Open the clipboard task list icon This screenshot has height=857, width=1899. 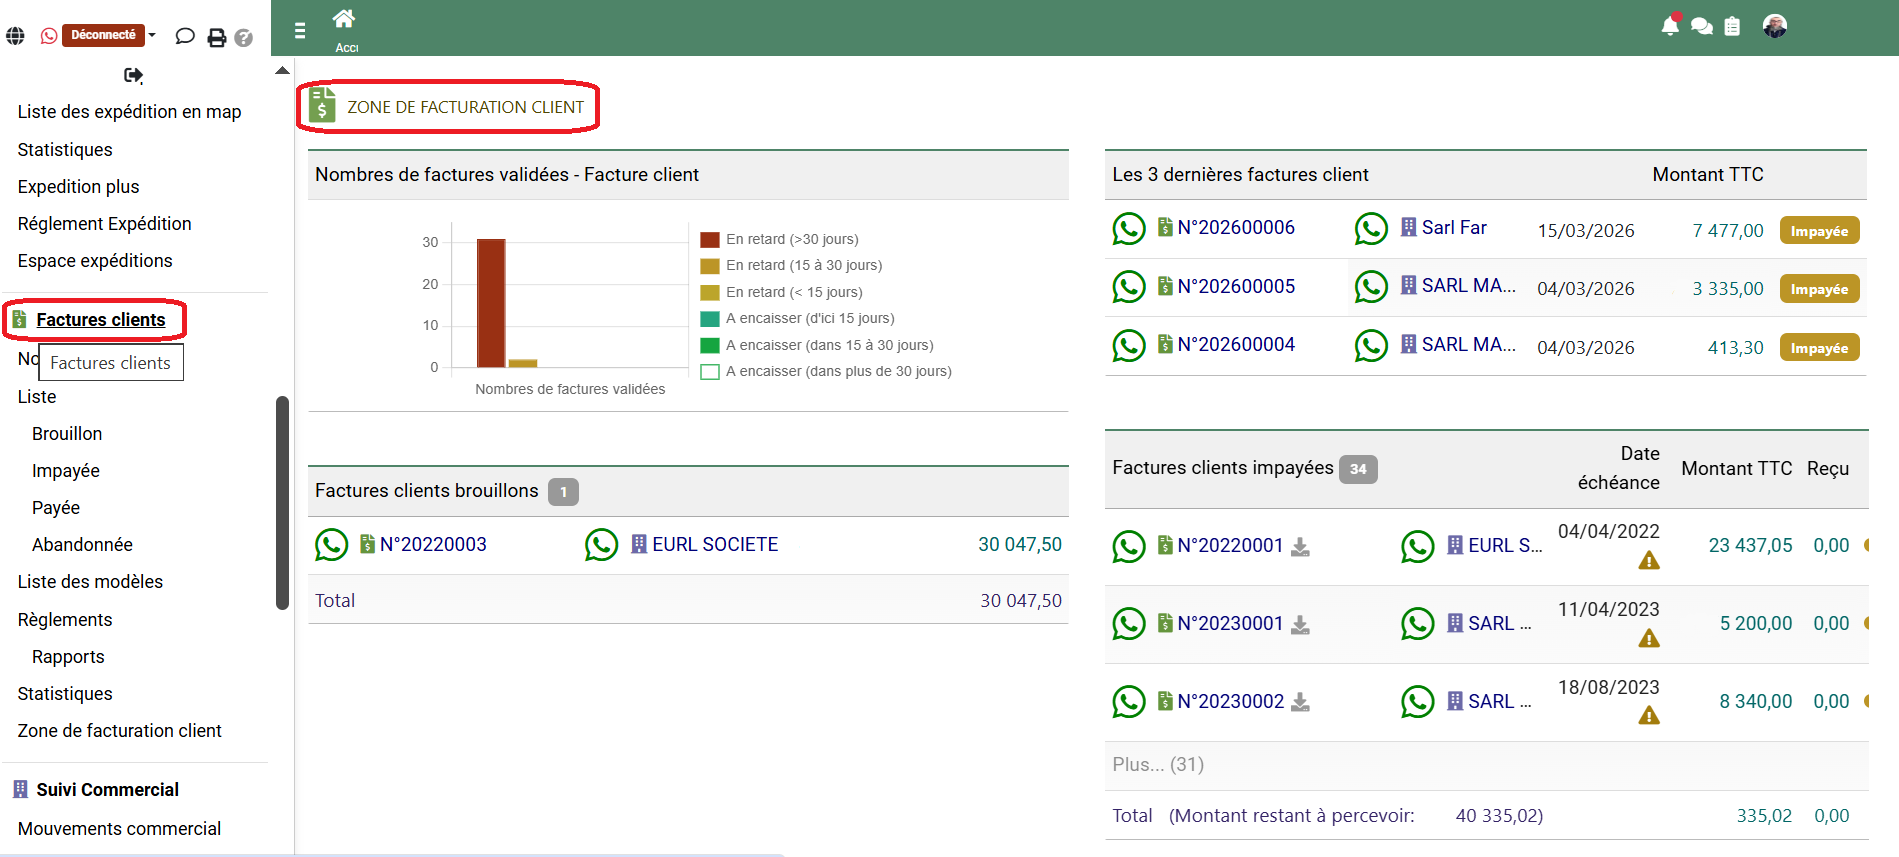(x=1732, y=26)
